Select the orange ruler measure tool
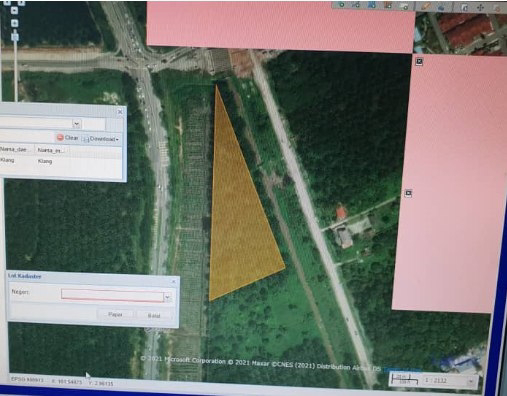The height and width of the screenshot is (396, 507). coord(425,6)
